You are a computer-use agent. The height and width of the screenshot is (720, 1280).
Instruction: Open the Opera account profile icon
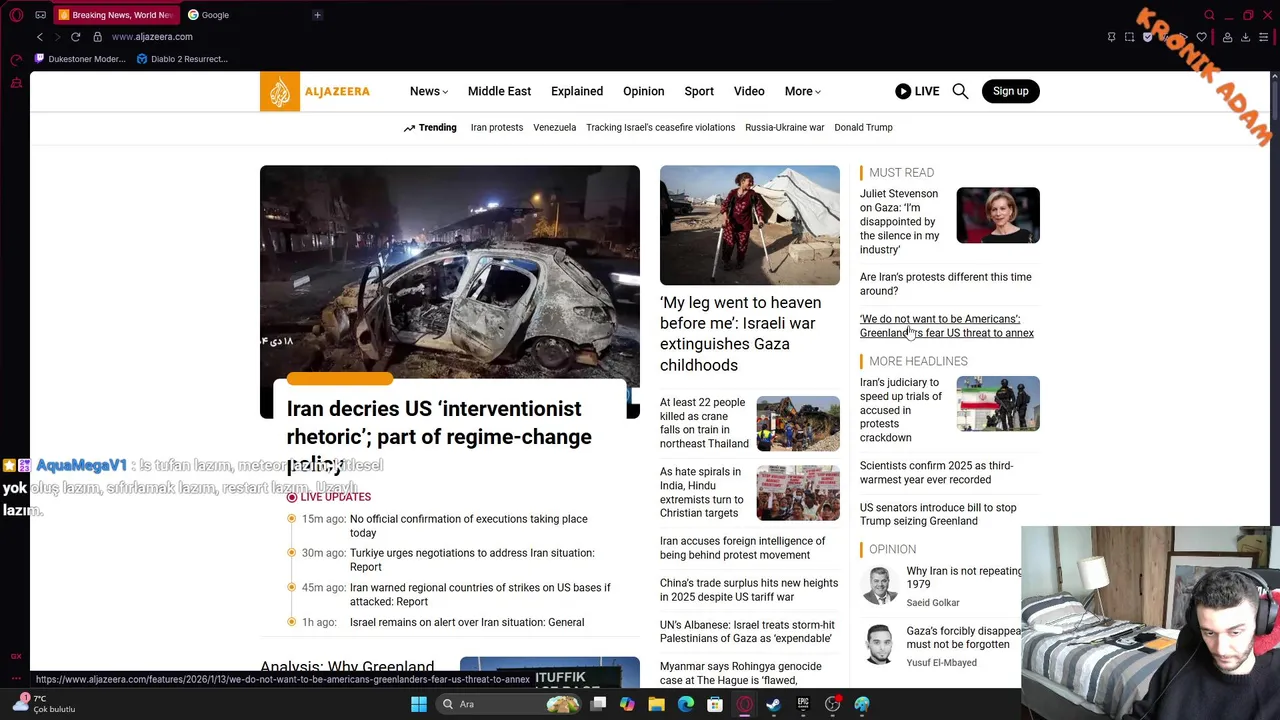tap(1227, 37)
